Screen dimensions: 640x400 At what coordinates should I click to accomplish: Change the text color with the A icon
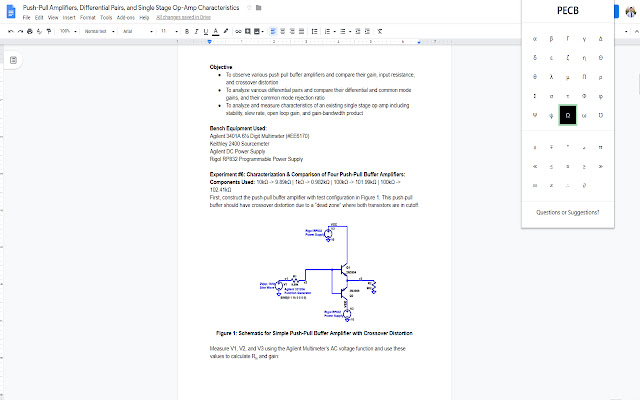click(x=216, y=31)
